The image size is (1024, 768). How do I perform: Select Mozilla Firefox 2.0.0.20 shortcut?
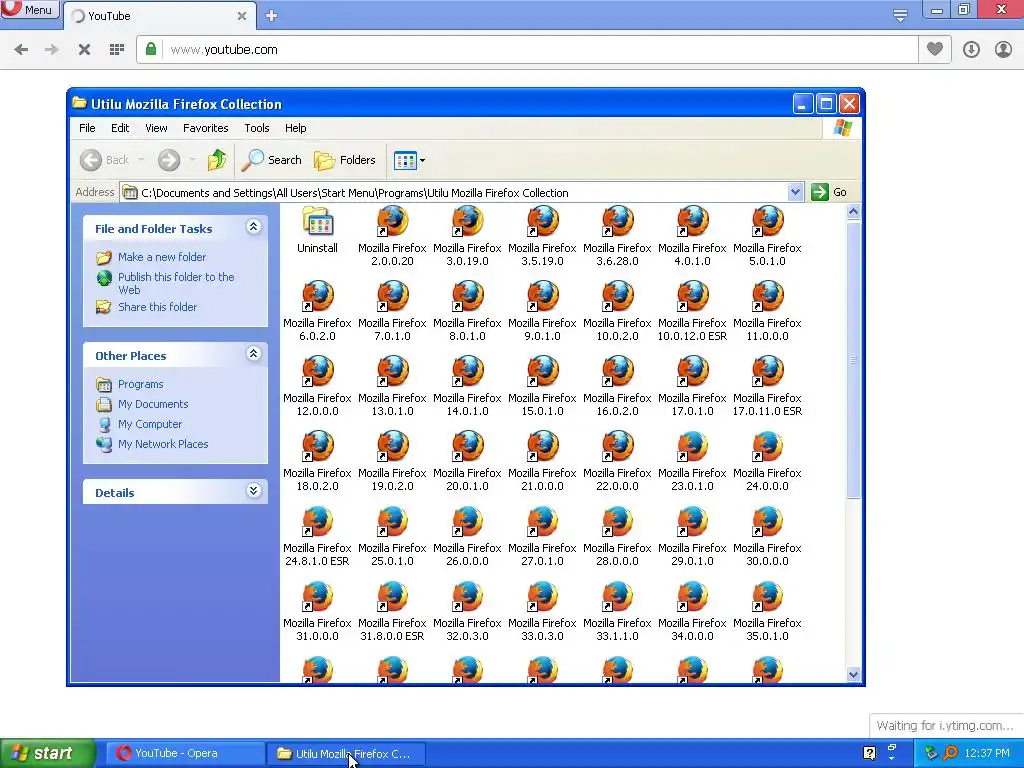(x=392, y=236)
